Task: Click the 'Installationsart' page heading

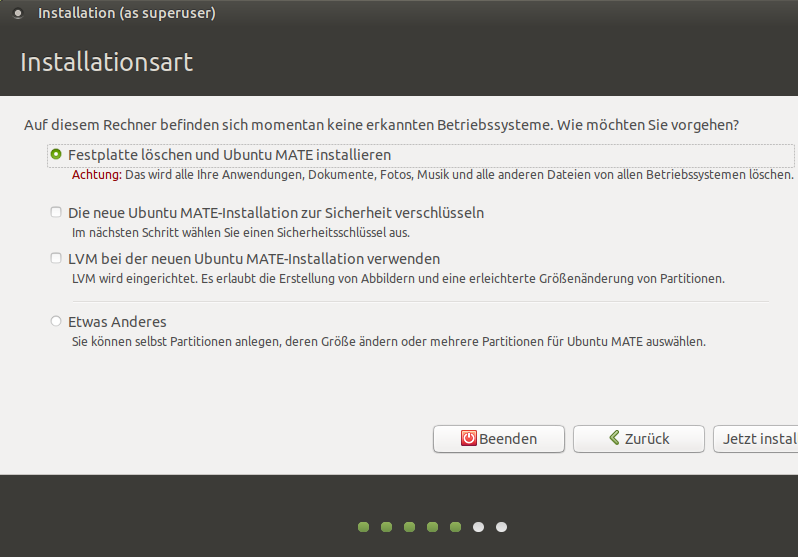Action: point(106,62)
